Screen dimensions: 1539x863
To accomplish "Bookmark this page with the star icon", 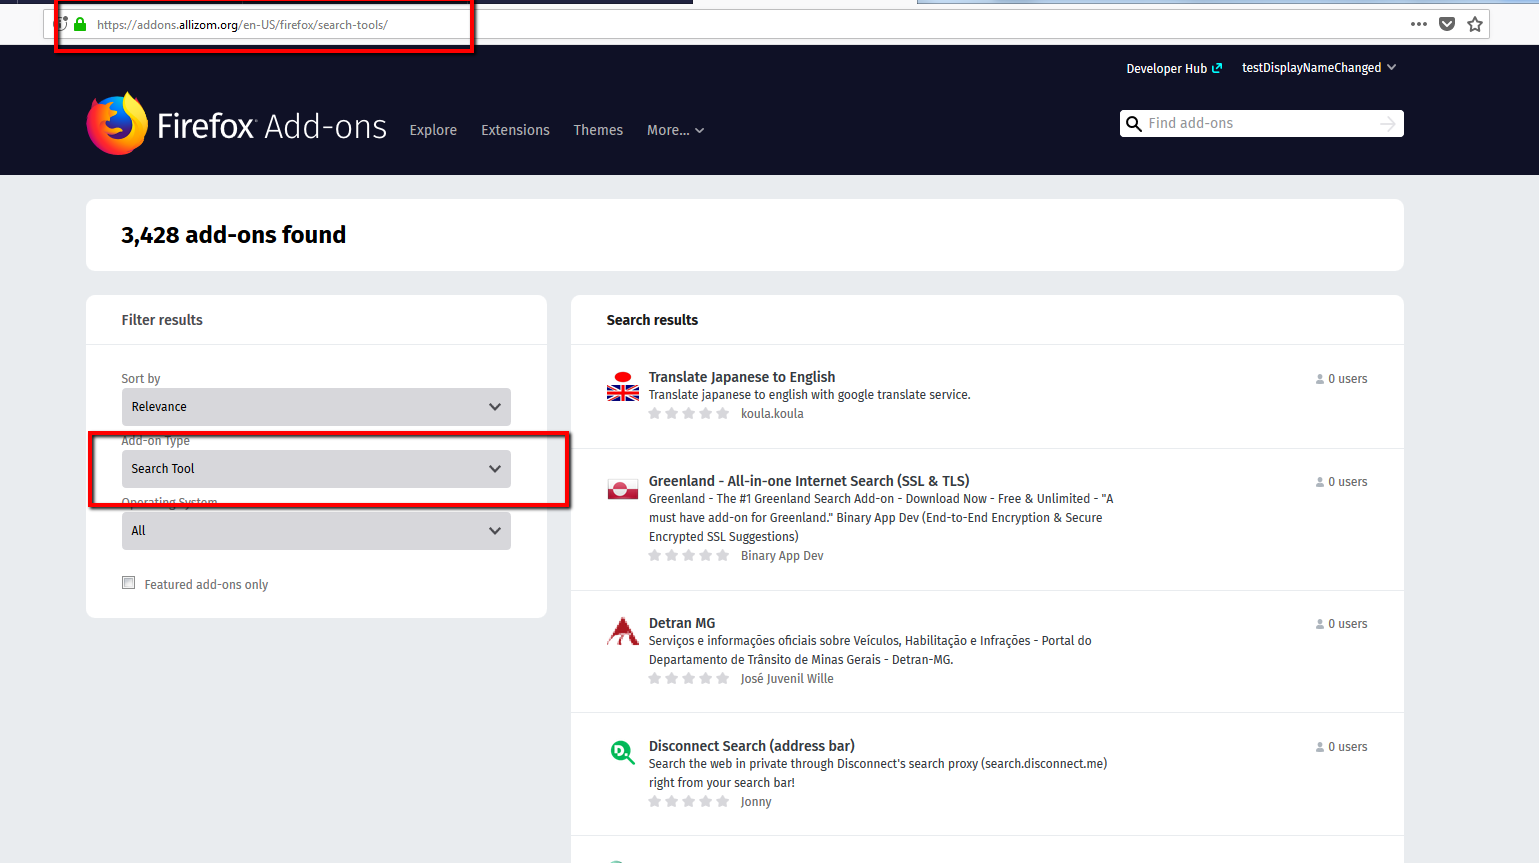I will pos(1474,24).
